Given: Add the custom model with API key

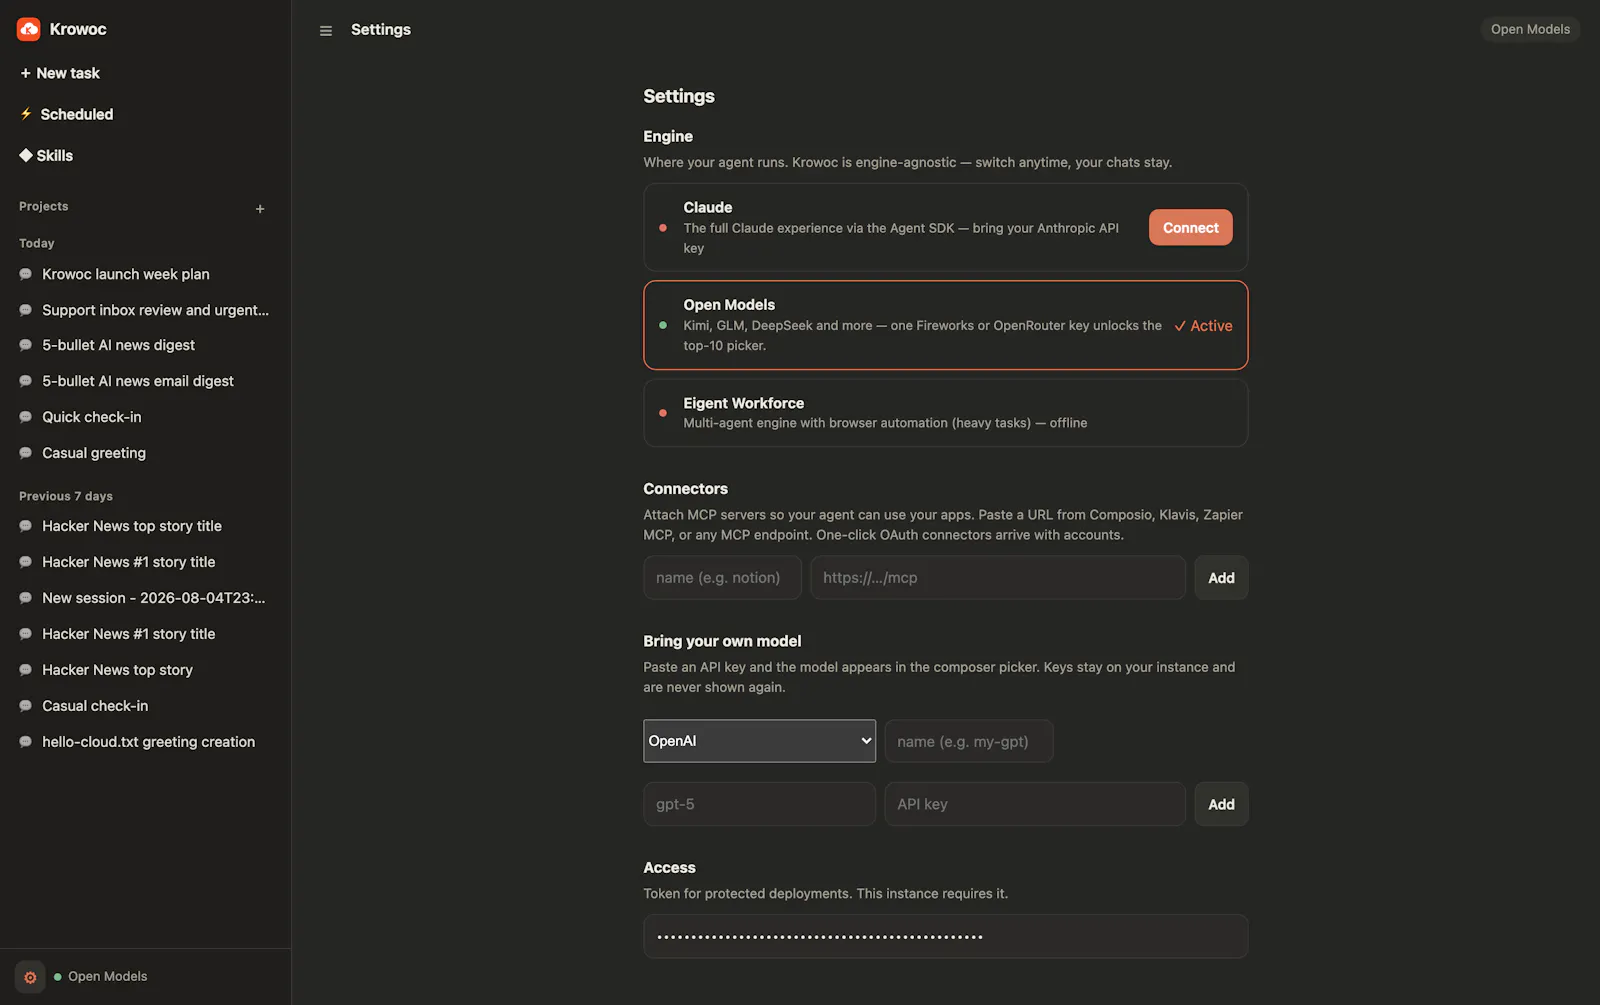Looking at the screenshot, I should pos(1221,804).
